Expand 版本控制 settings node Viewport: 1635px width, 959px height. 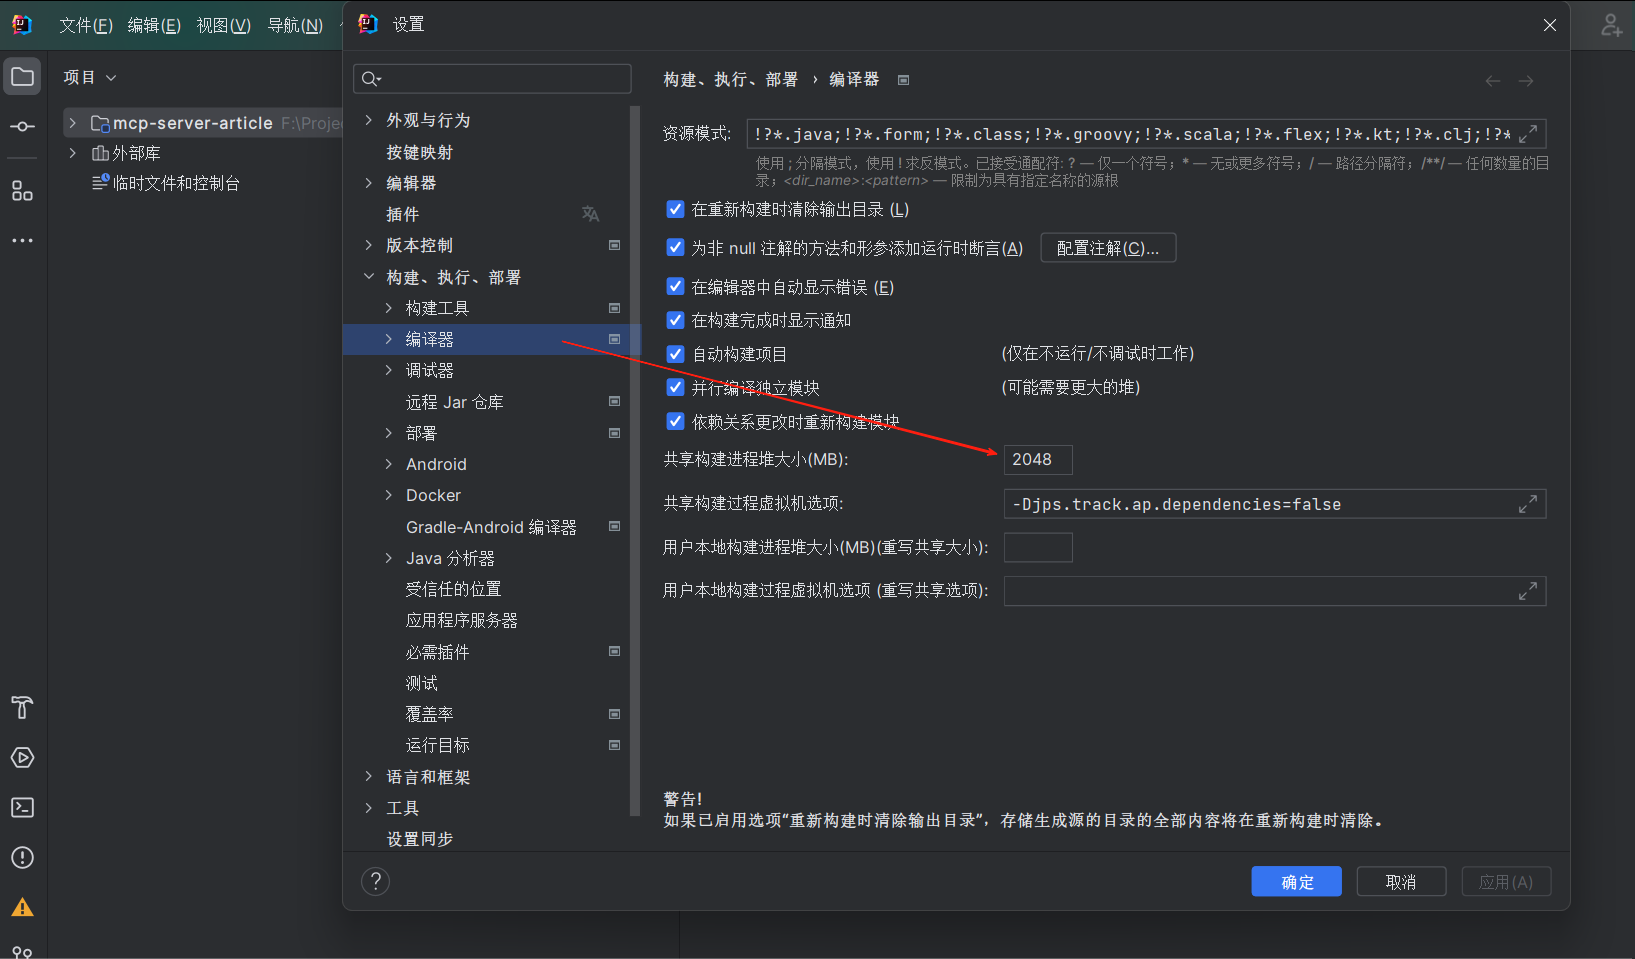click(x=369, y=245)
